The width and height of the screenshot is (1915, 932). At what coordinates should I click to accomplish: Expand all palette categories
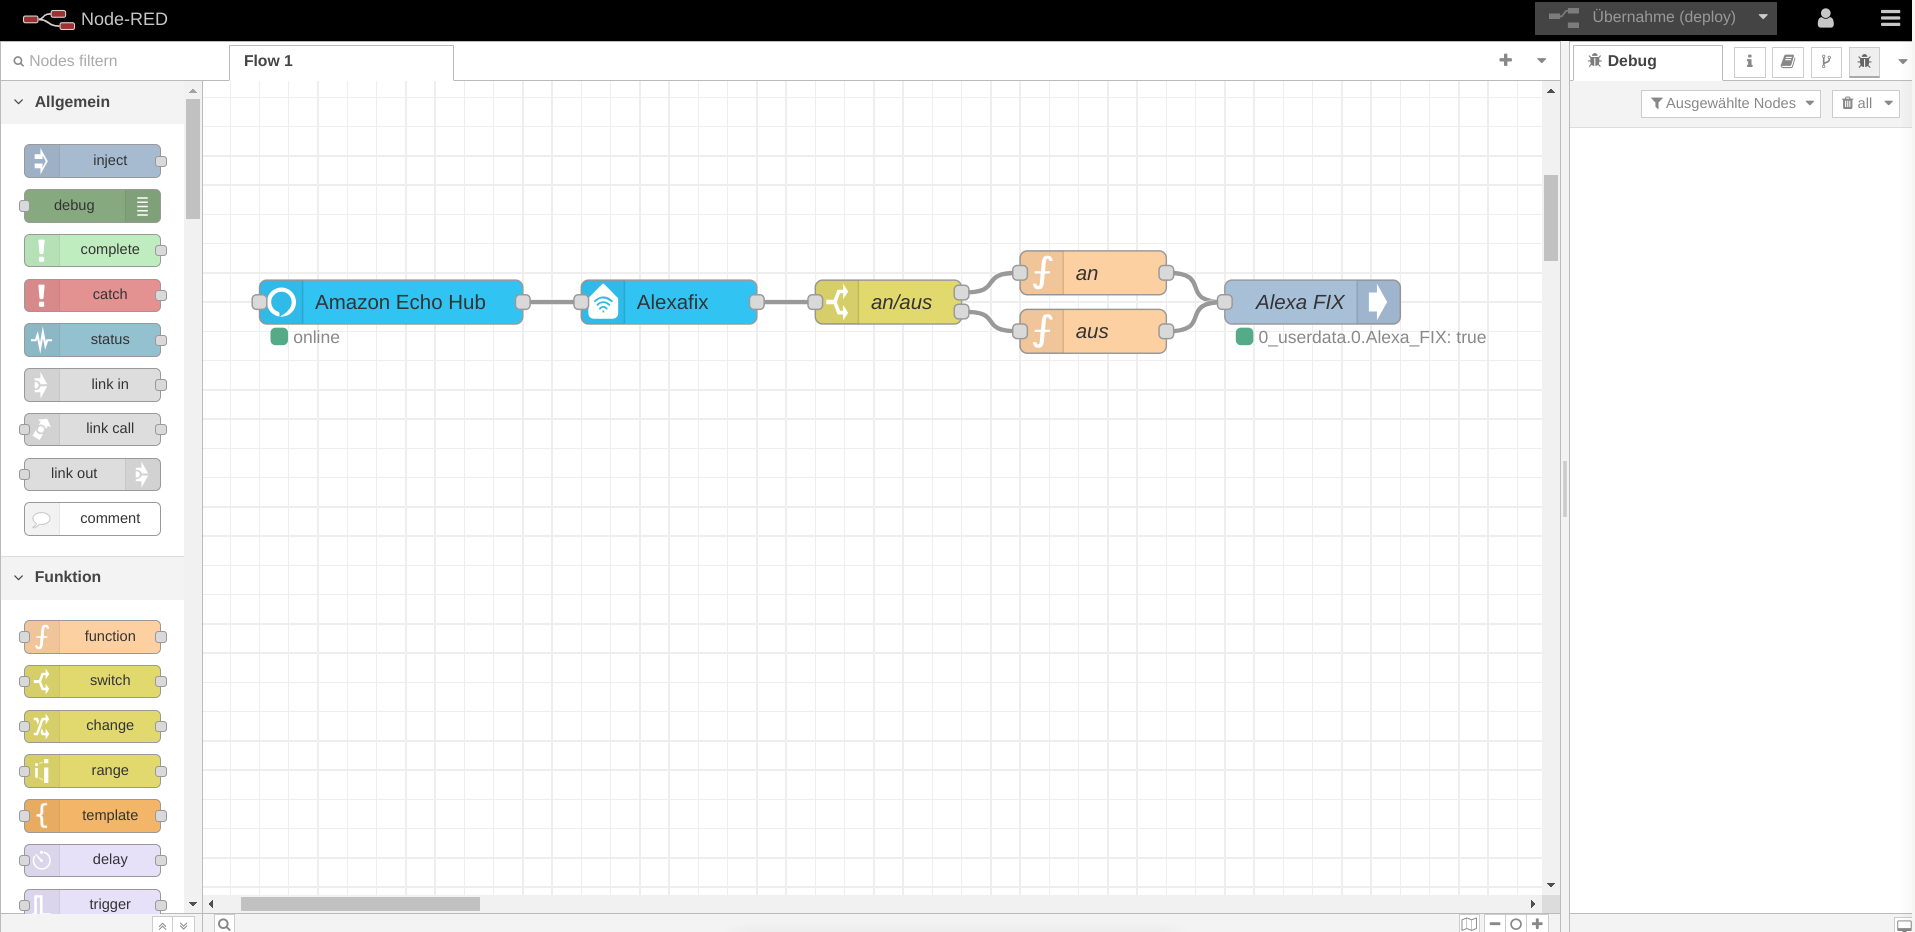(183, 925)
